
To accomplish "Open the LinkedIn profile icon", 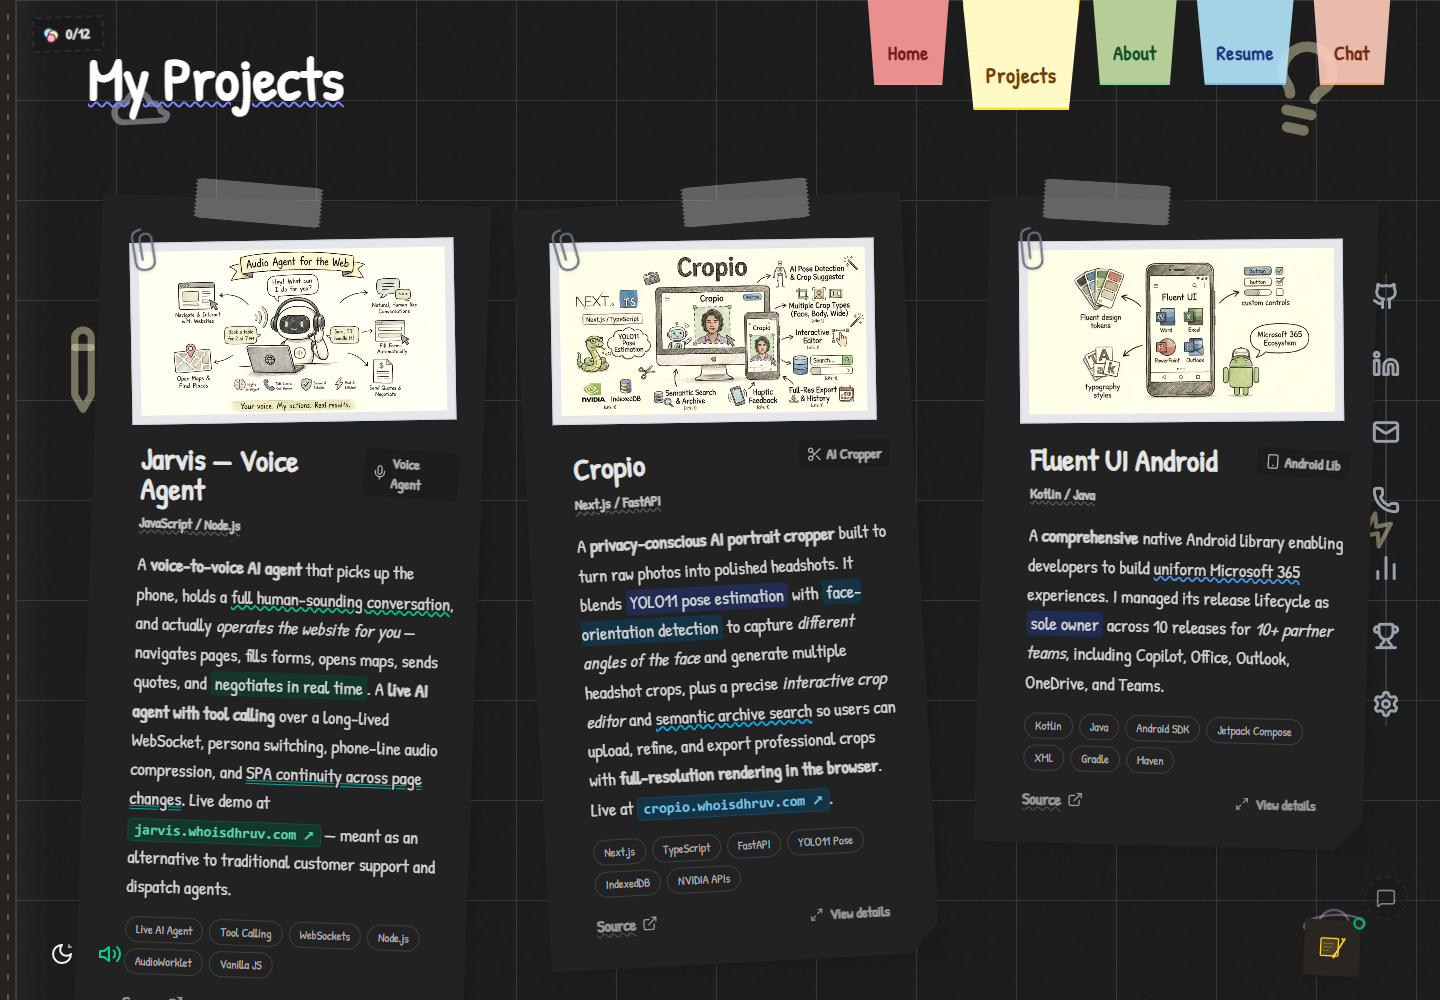I will tap(1385, 364).
